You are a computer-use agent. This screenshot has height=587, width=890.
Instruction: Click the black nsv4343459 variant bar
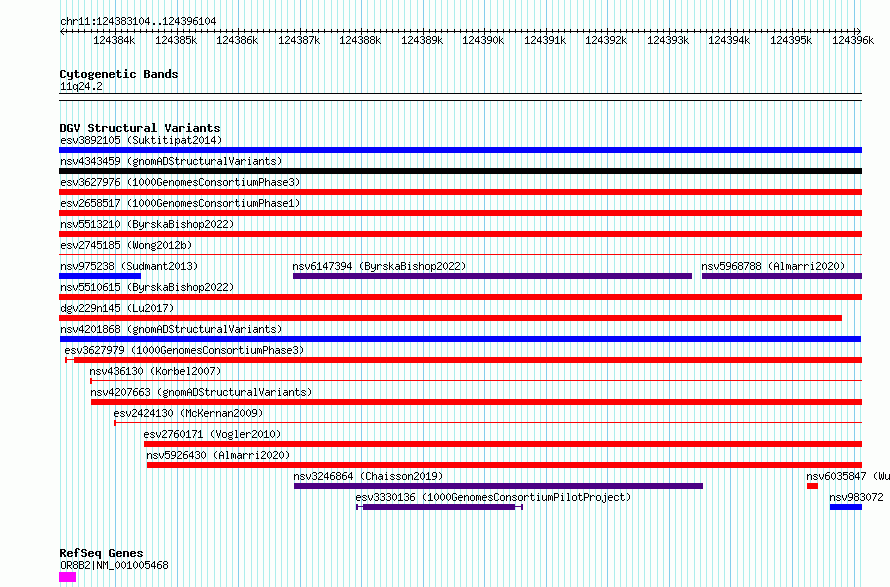click(460, 171)
